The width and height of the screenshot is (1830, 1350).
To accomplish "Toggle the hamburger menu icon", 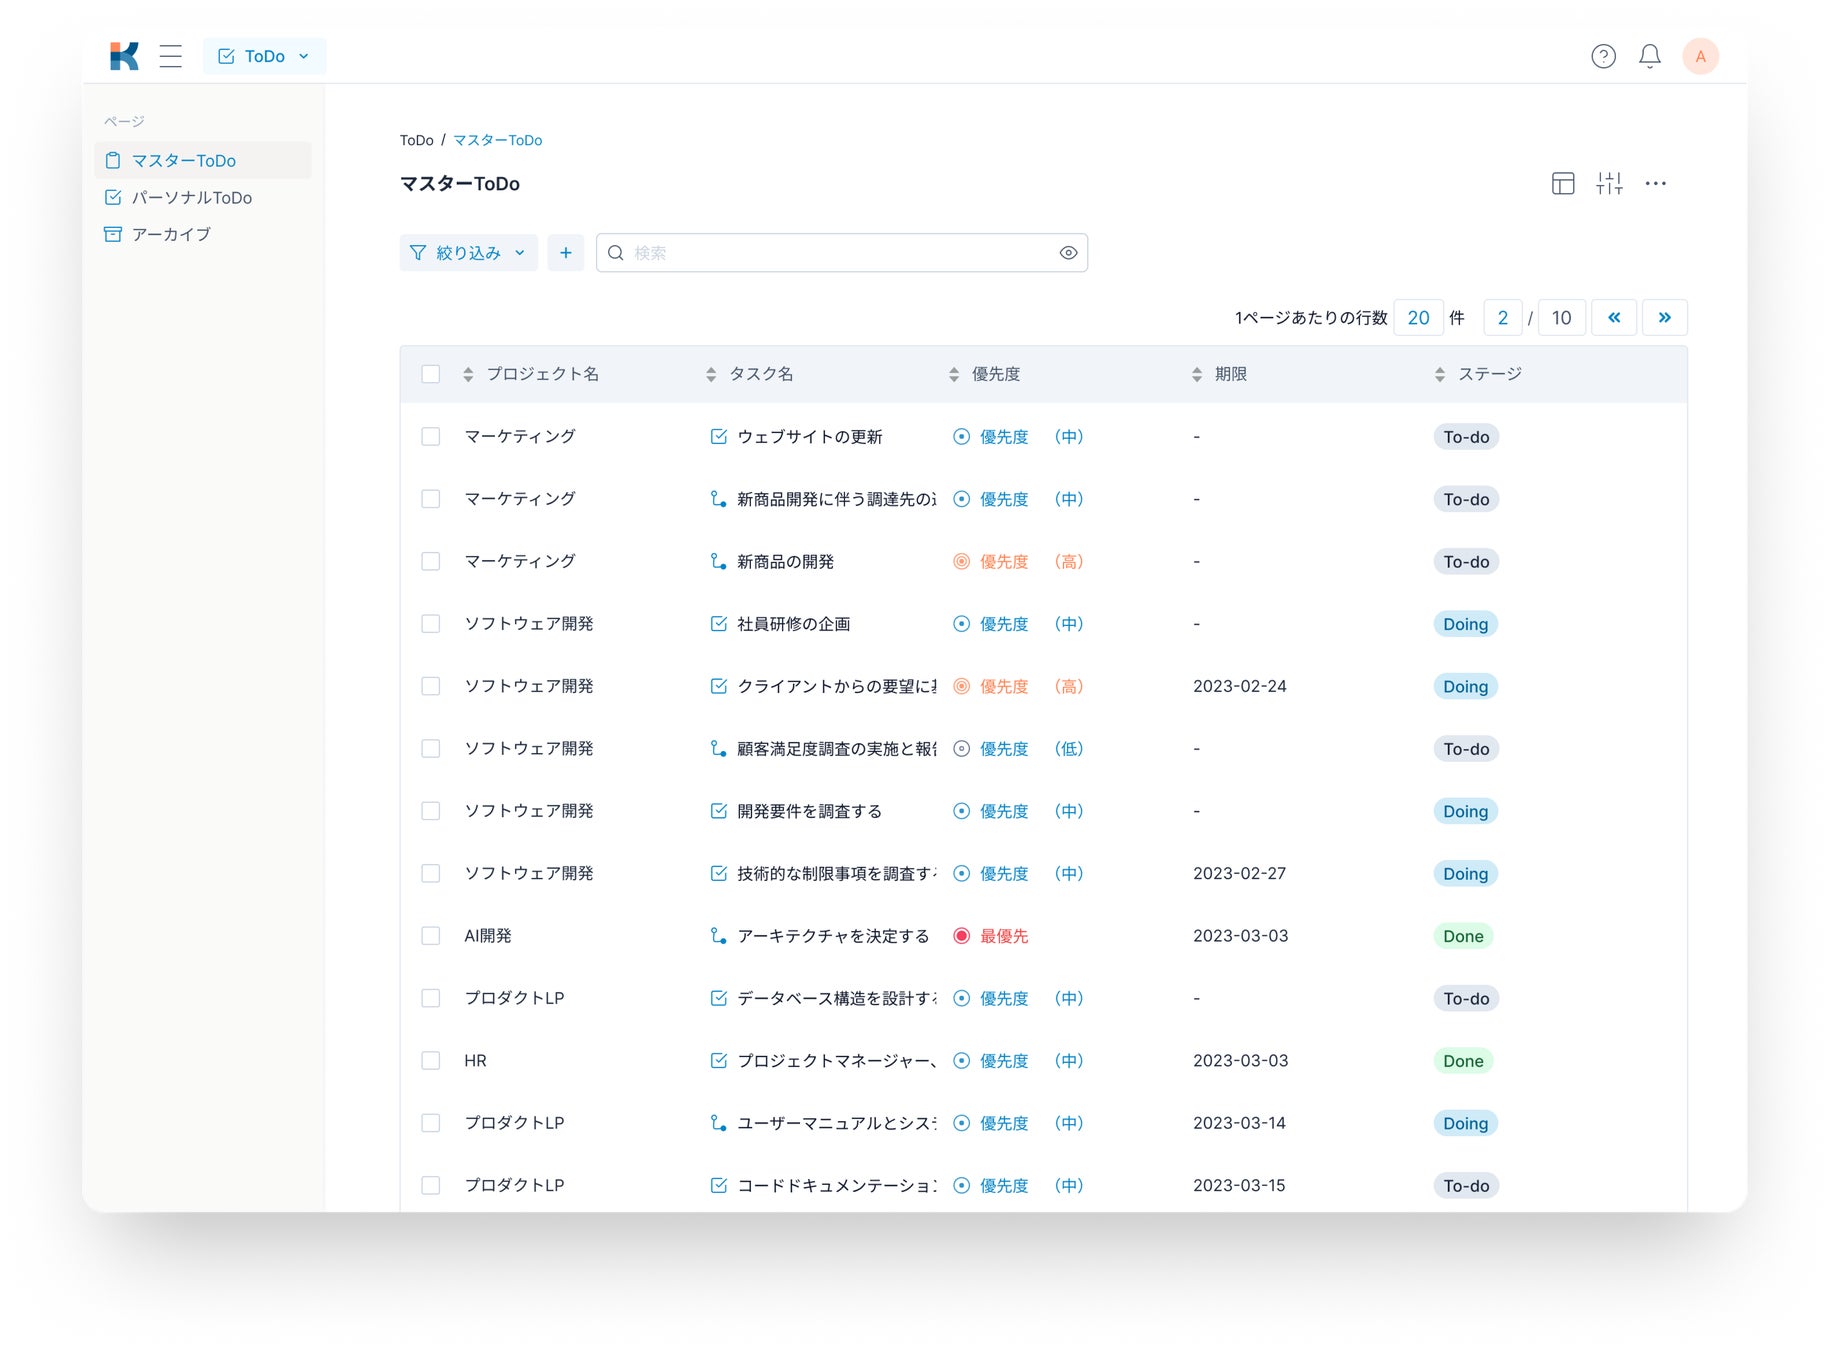I will coord(171,56).
